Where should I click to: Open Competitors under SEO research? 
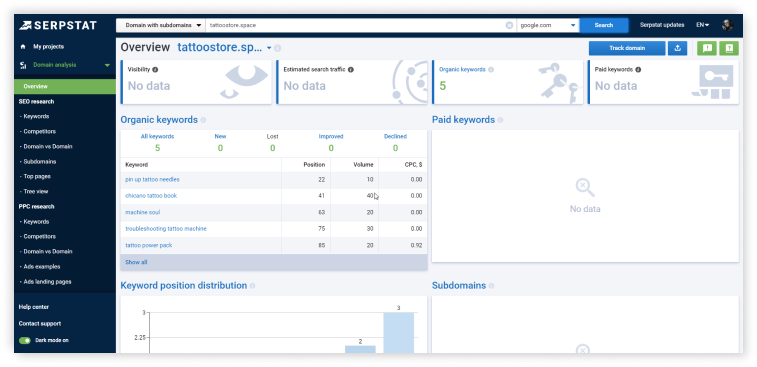tap(39, 131)
